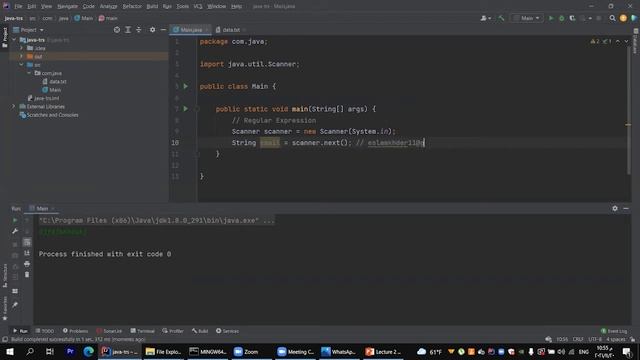
Task: Hide the Run tool window with minus icon
Action: coord(626,208)
